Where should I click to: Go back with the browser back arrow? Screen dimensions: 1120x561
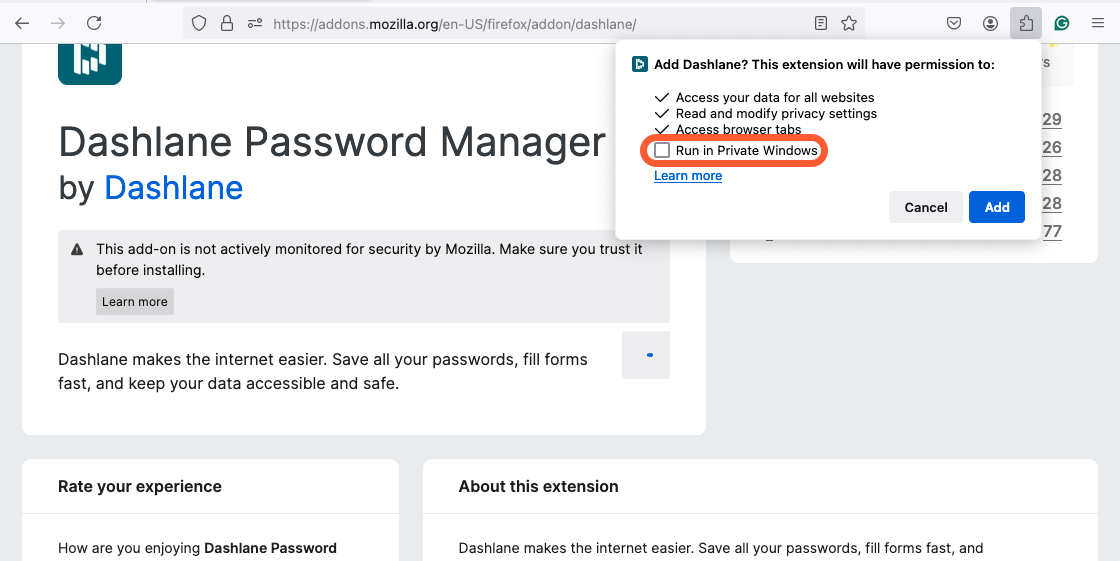pos(22,24)
